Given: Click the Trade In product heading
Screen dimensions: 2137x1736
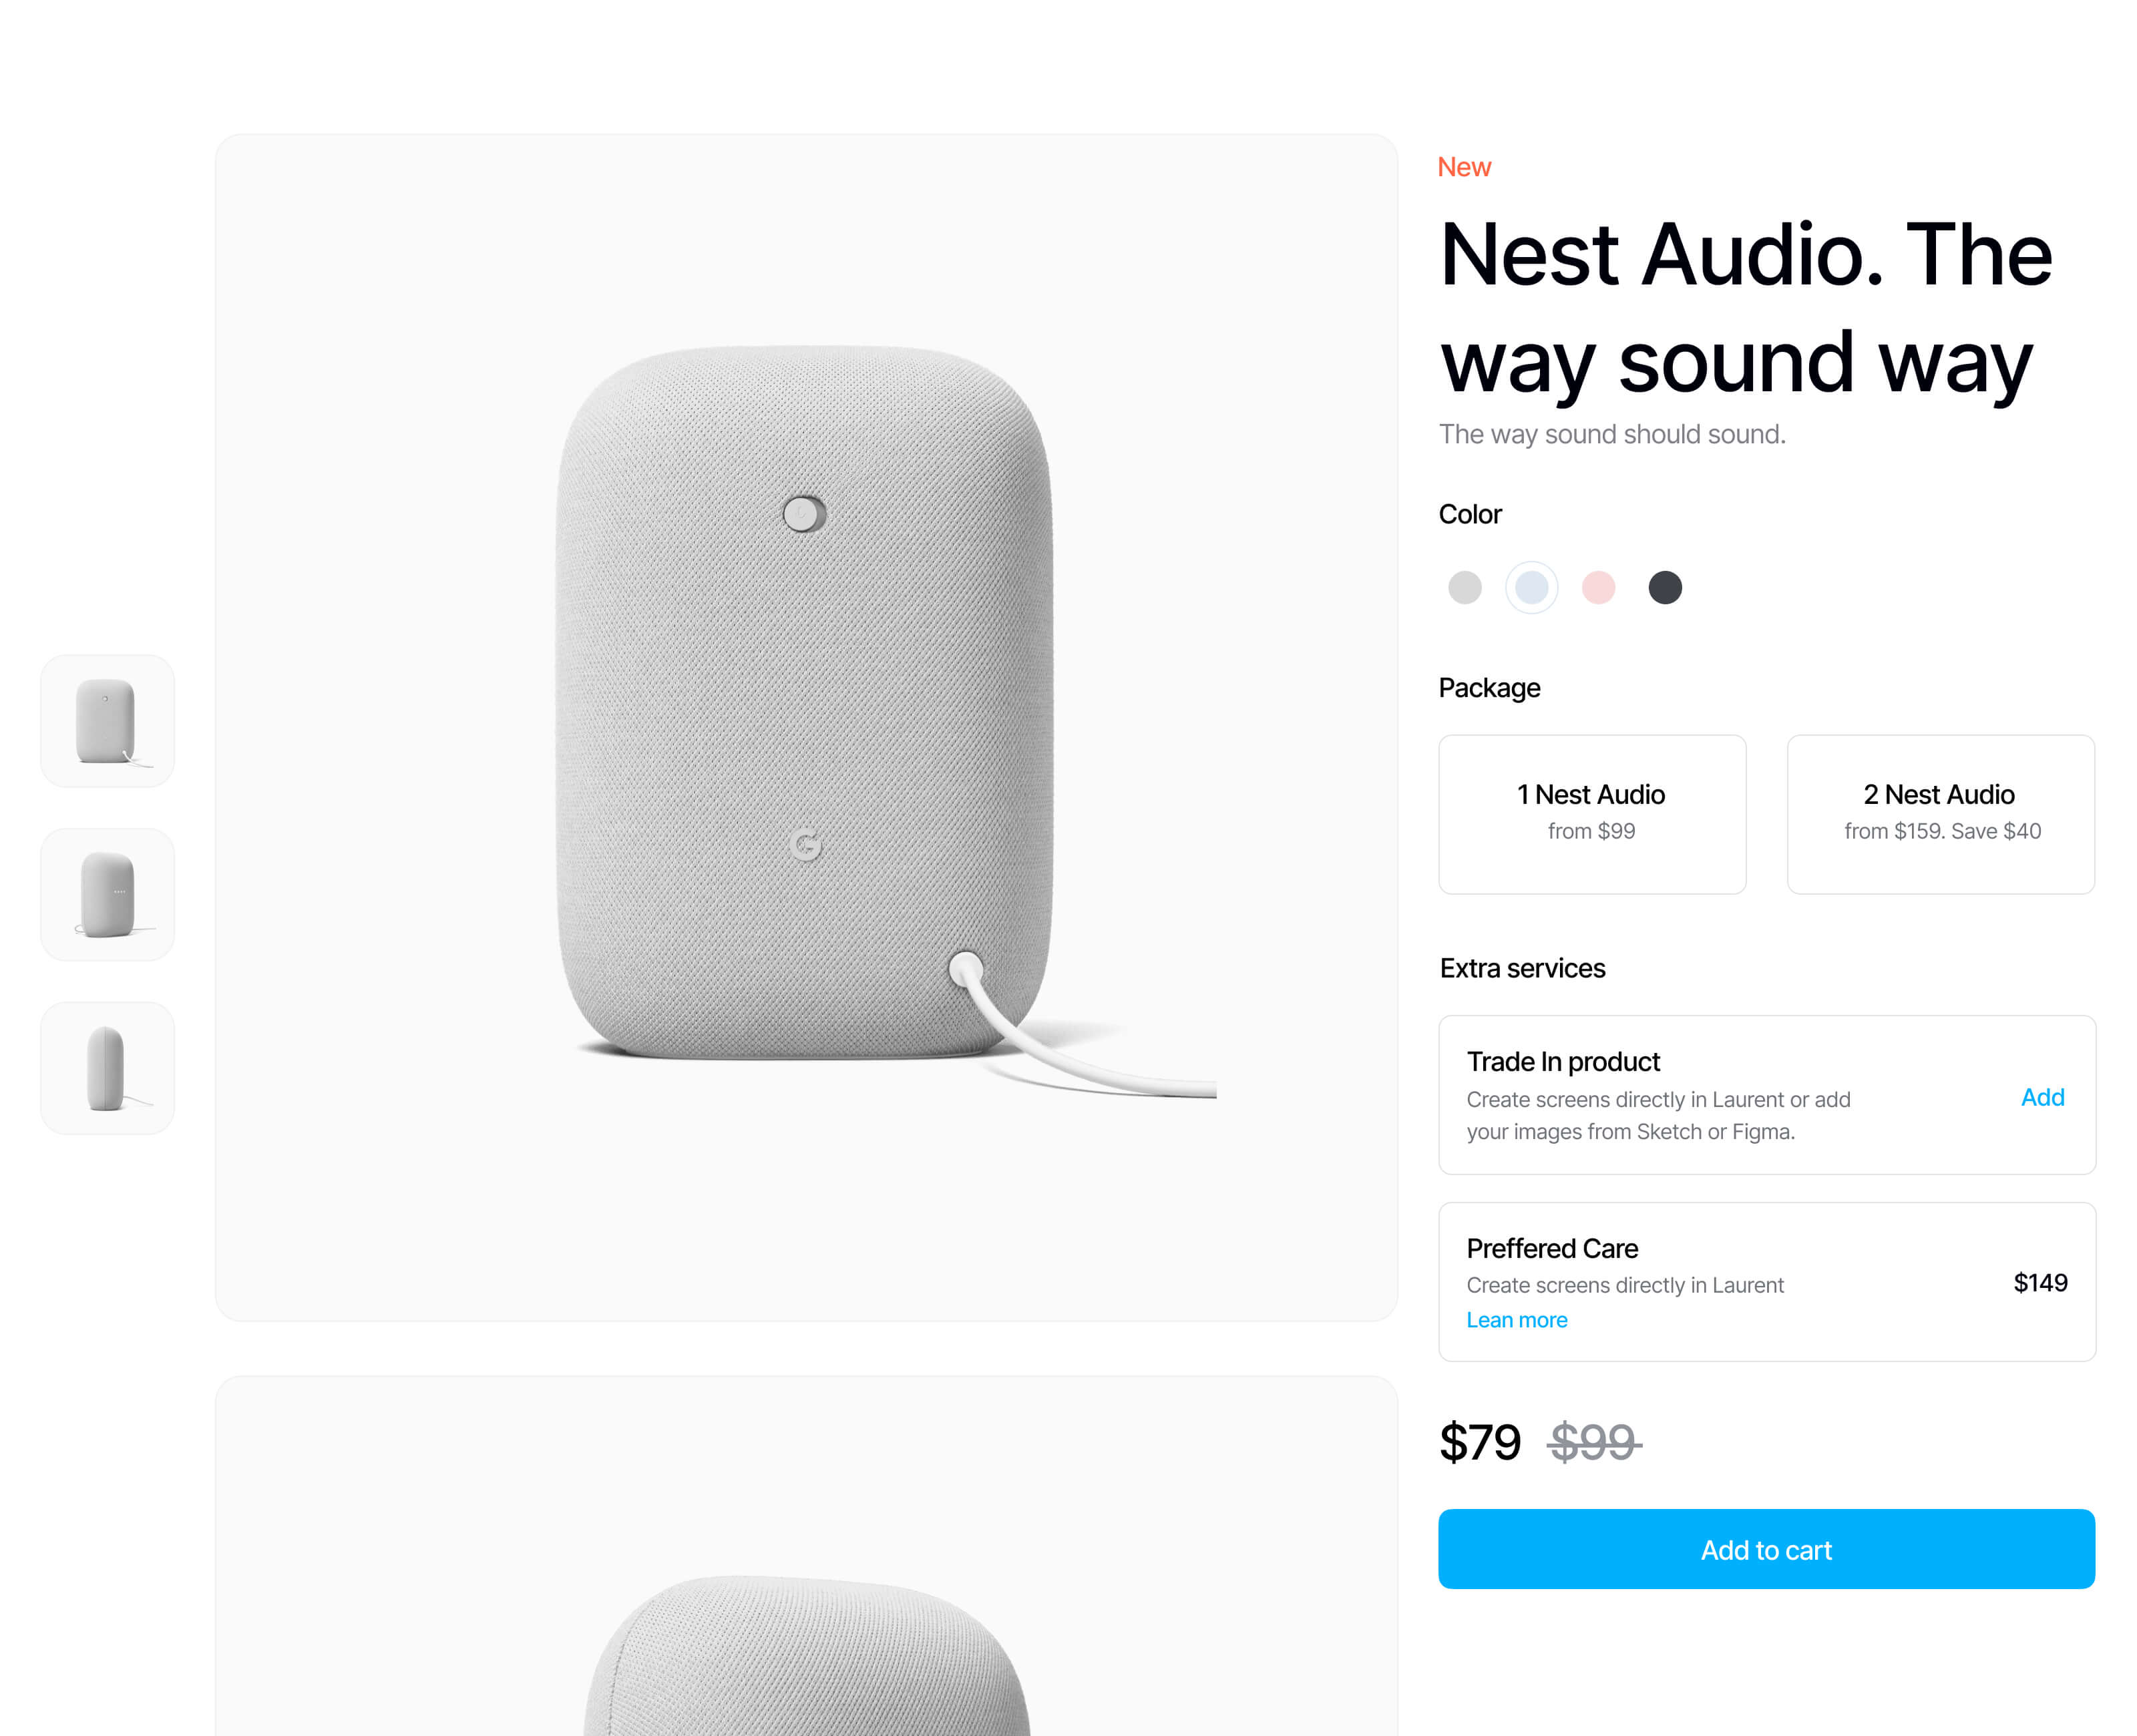Looking at the screenshot, I should click(1563, 1061).
